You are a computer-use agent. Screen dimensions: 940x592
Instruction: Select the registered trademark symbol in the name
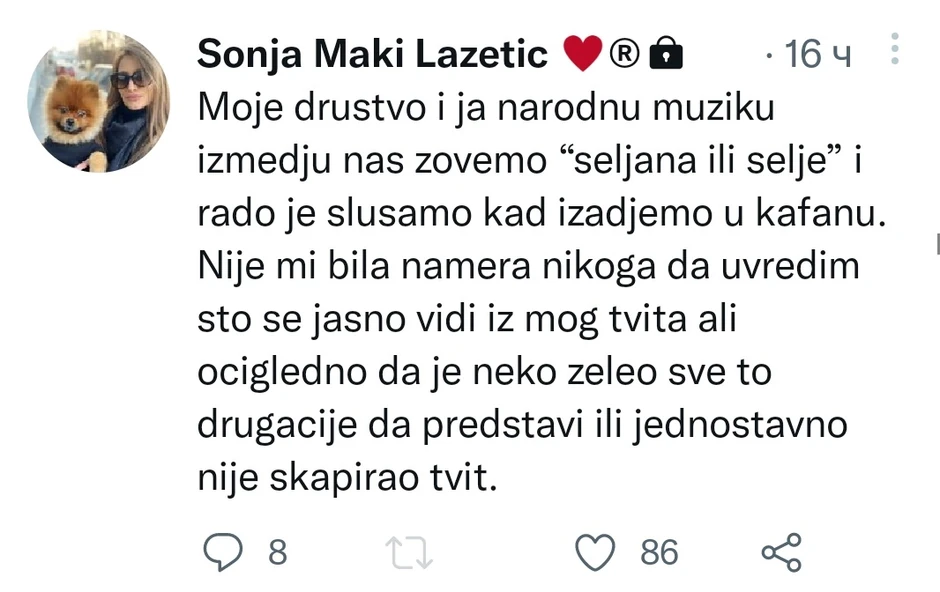pos(627,52)
